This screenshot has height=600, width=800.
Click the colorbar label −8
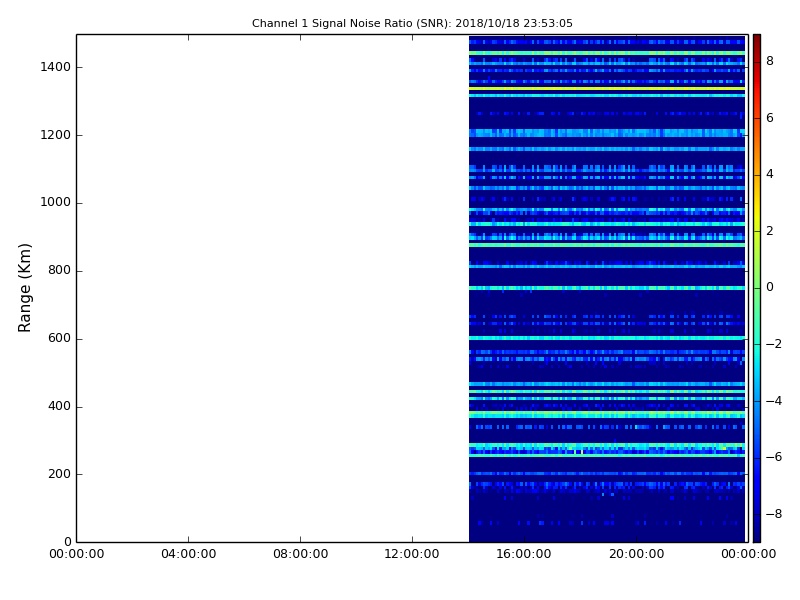pos(774,514)
